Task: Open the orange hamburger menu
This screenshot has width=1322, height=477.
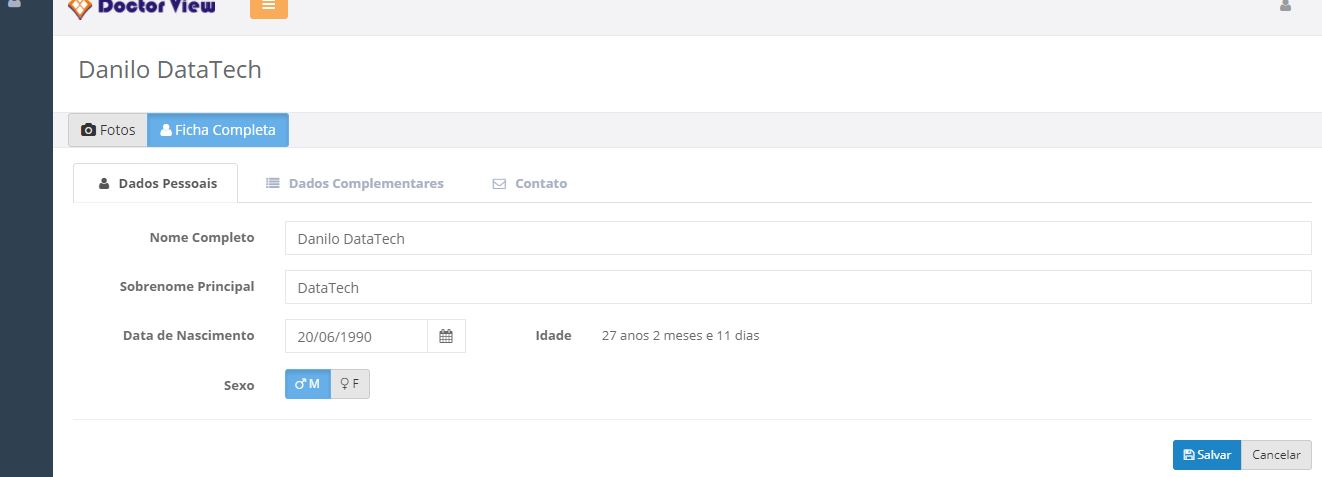Action: [x=268, y=6]
